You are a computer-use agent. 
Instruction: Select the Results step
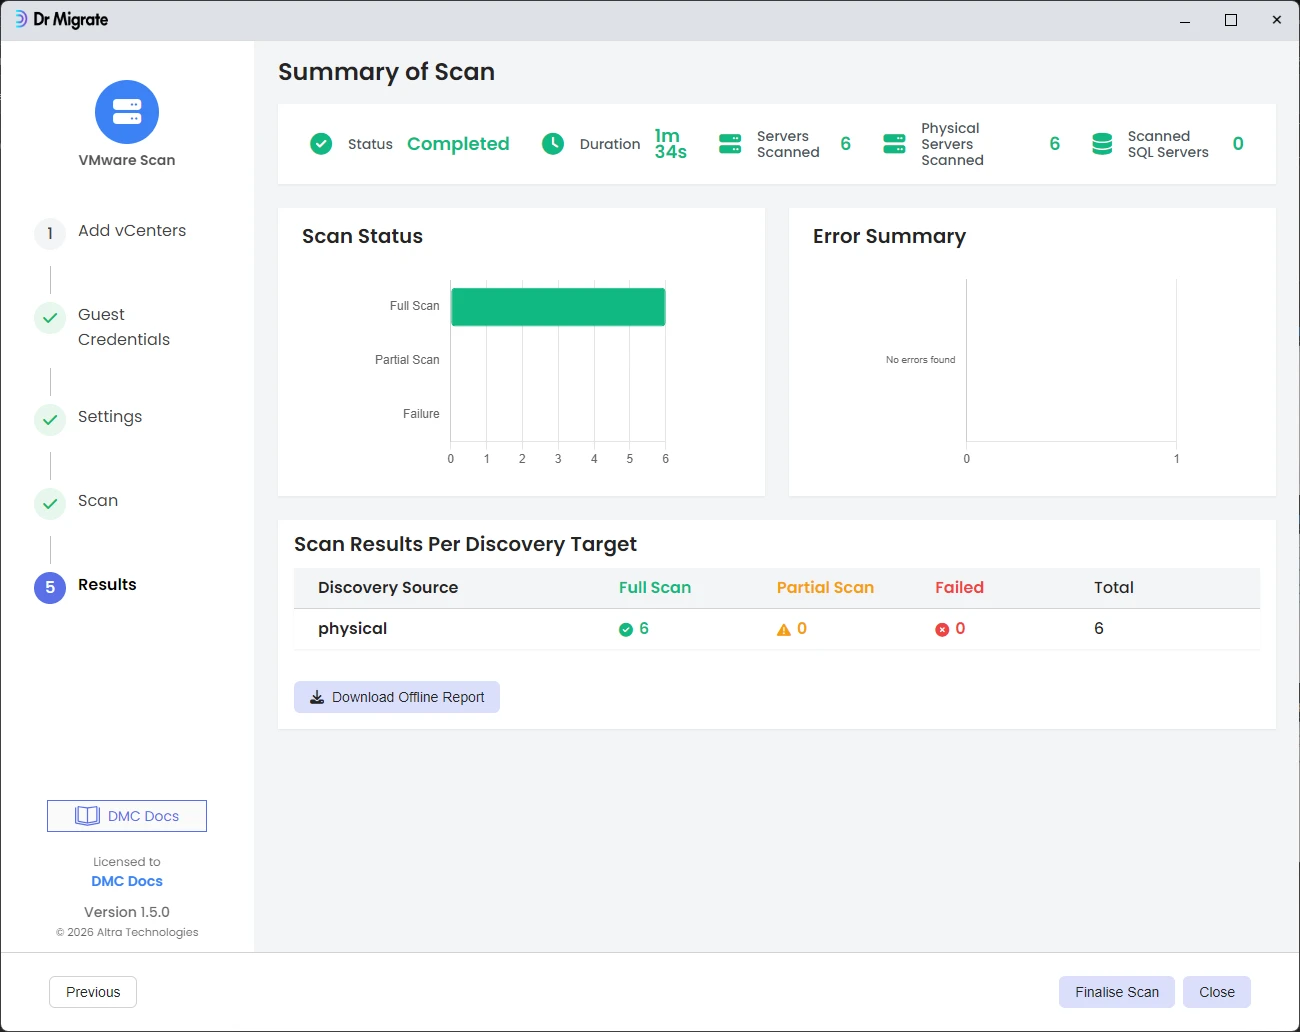click(107, 585)
